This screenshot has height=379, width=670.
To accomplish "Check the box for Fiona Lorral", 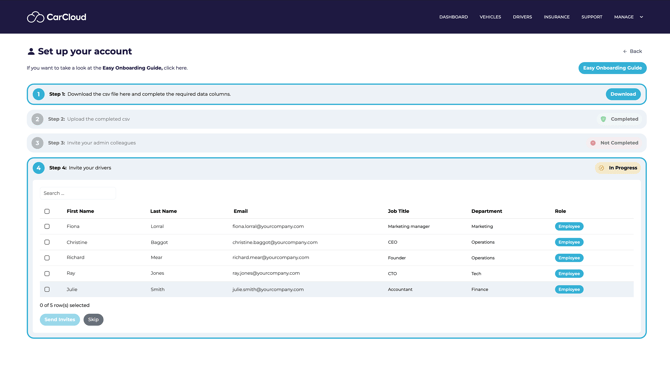I will click(47, 226).
